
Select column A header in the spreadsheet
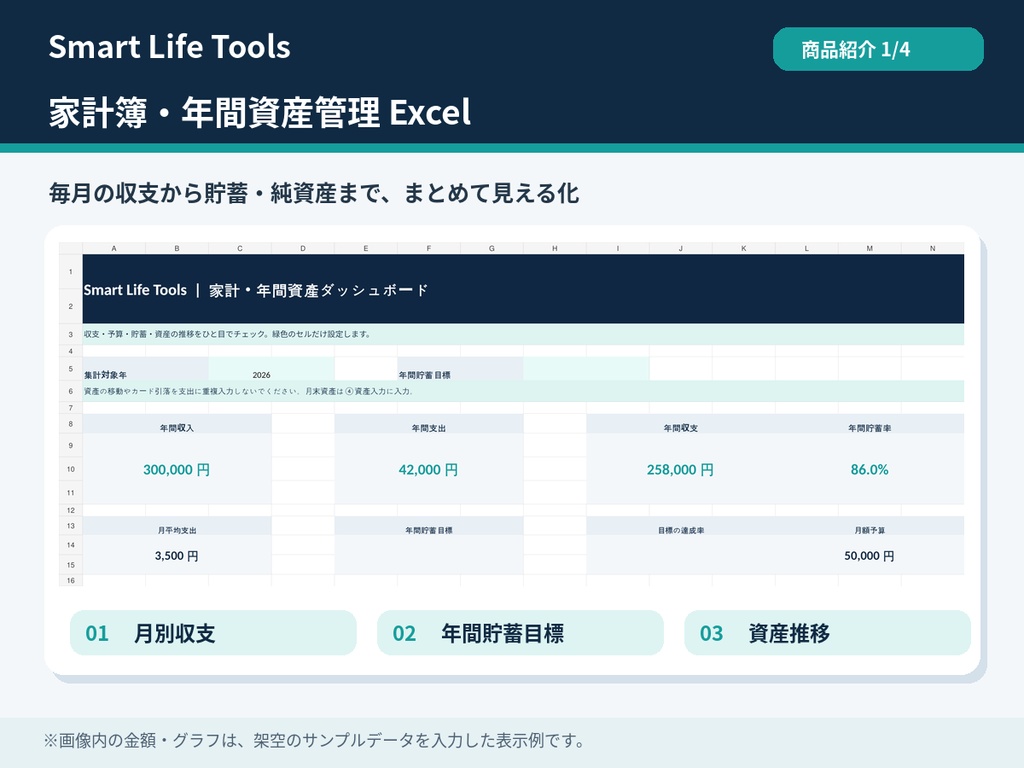114,248
